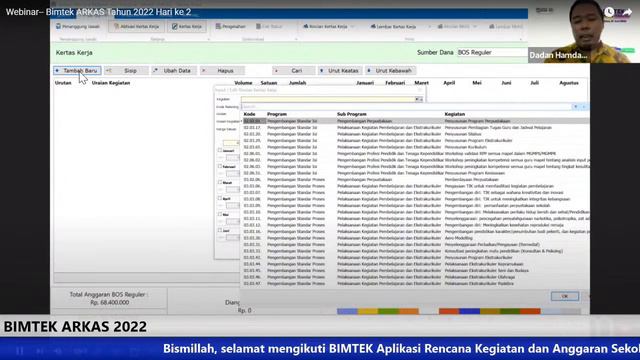
Task: Expand the Rincian Kertas Kerja dropdown arrow
Action: (352, 27)
